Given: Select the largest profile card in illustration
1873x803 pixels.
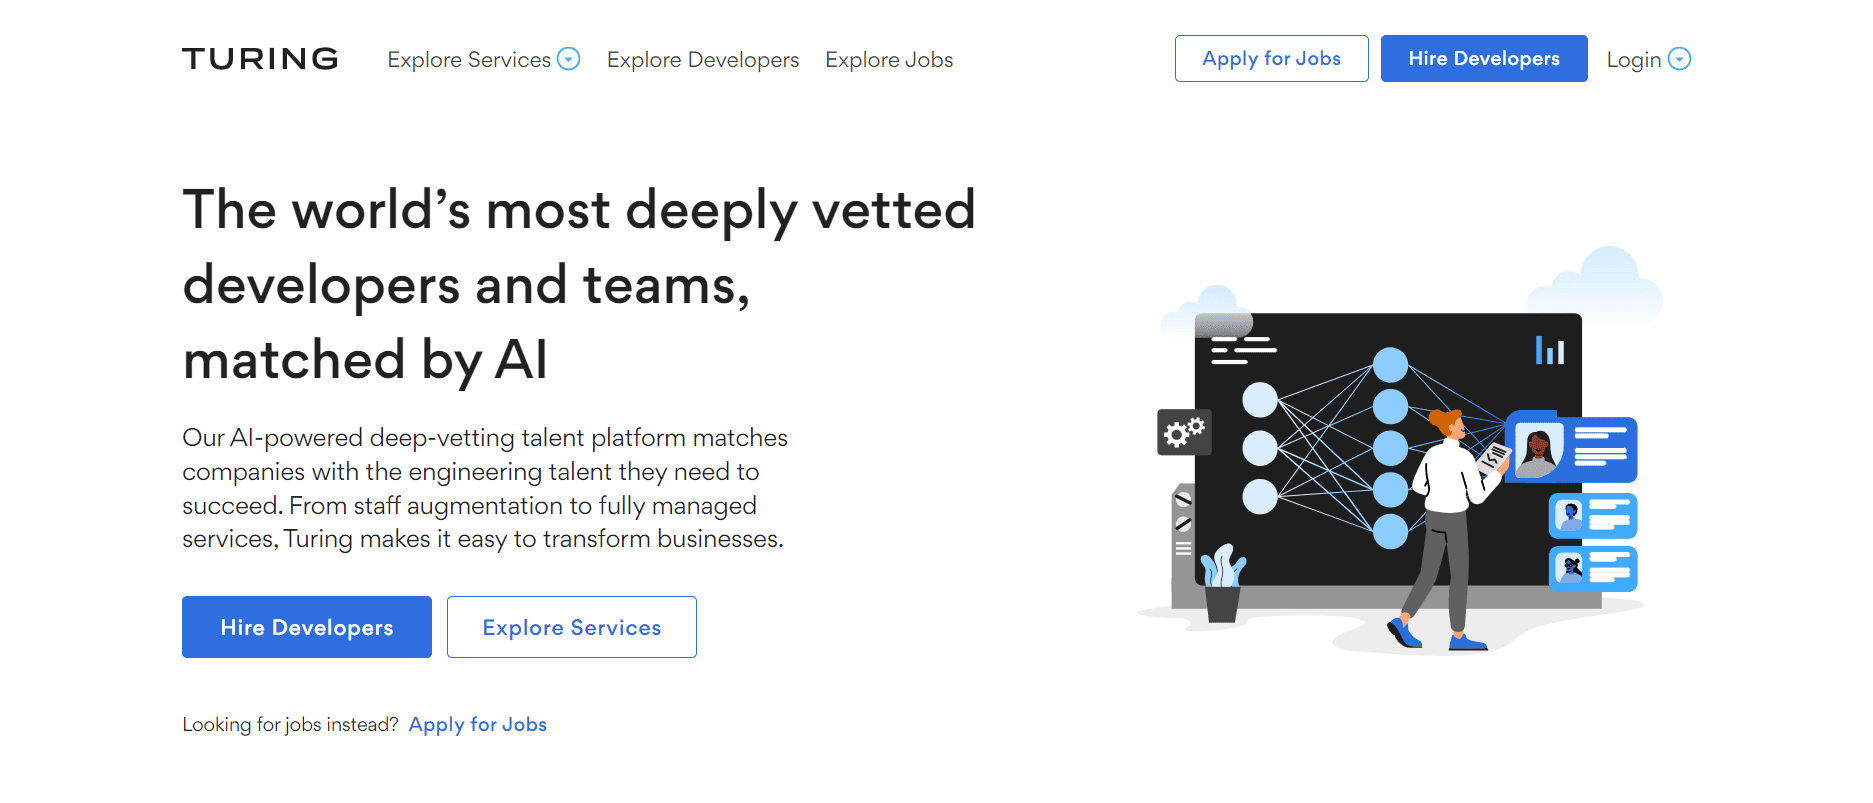Looking at the screenshot, I should (x=1572, y=449).
